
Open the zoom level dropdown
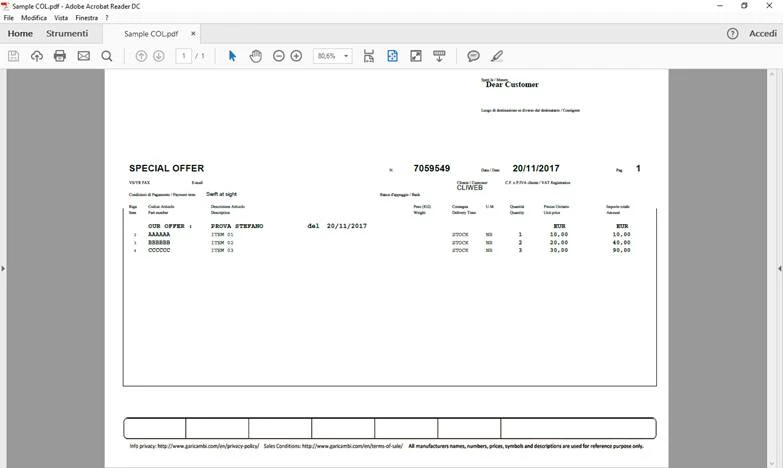pos(346,56)
